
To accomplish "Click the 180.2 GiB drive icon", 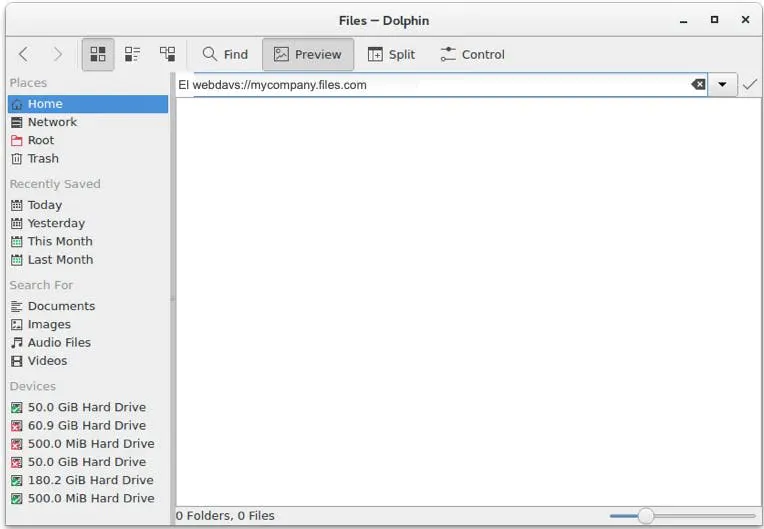I will pyautogui.click(x=17, y=480).
